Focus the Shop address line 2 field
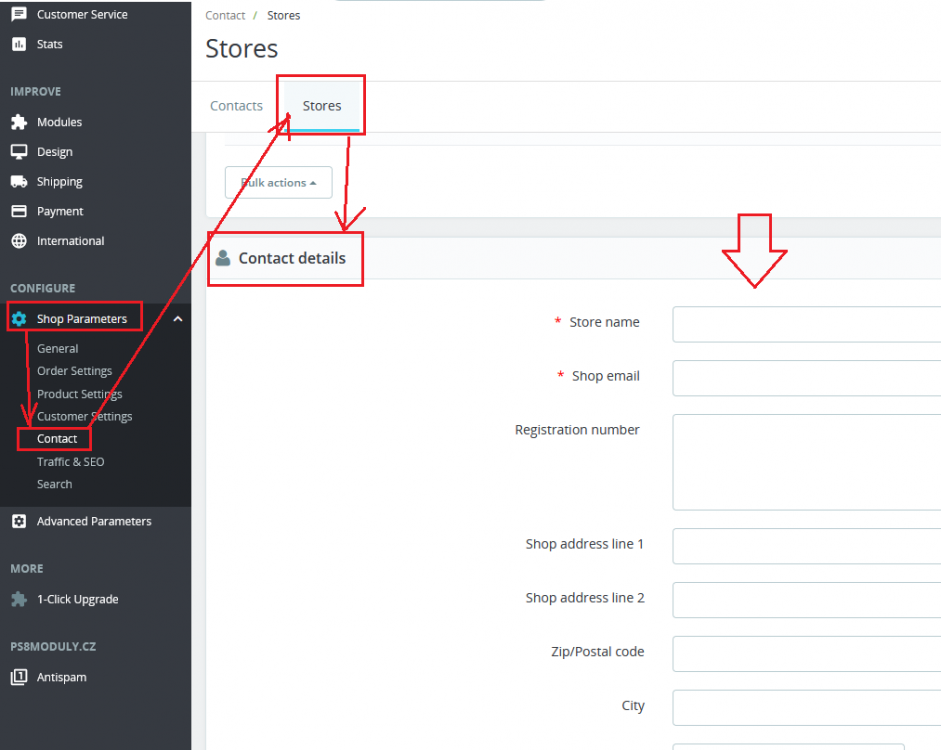This screenshot has width=941, height=750. click(807, 600)
